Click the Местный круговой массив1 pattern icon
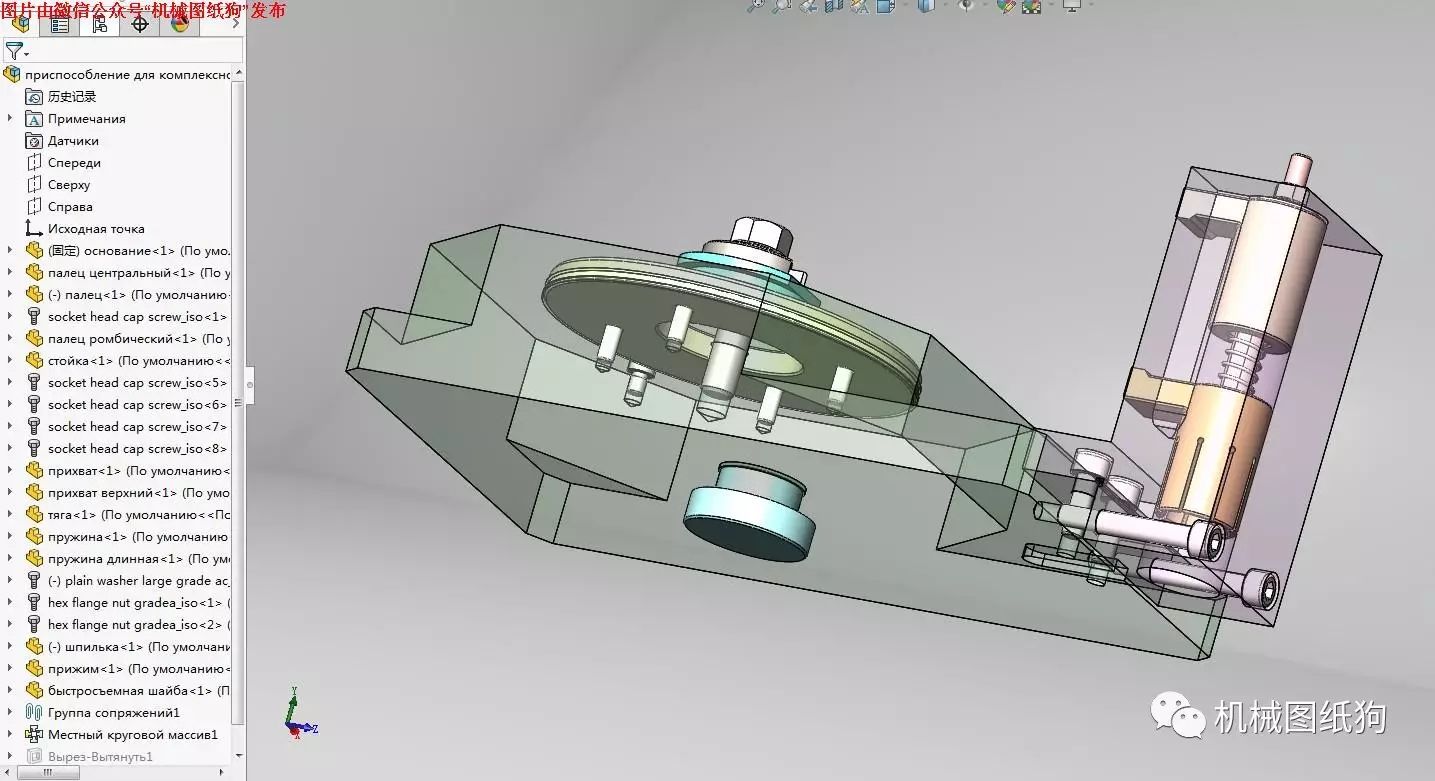The width and height of the screenshot is (1435, 781). tap(34, 735)
